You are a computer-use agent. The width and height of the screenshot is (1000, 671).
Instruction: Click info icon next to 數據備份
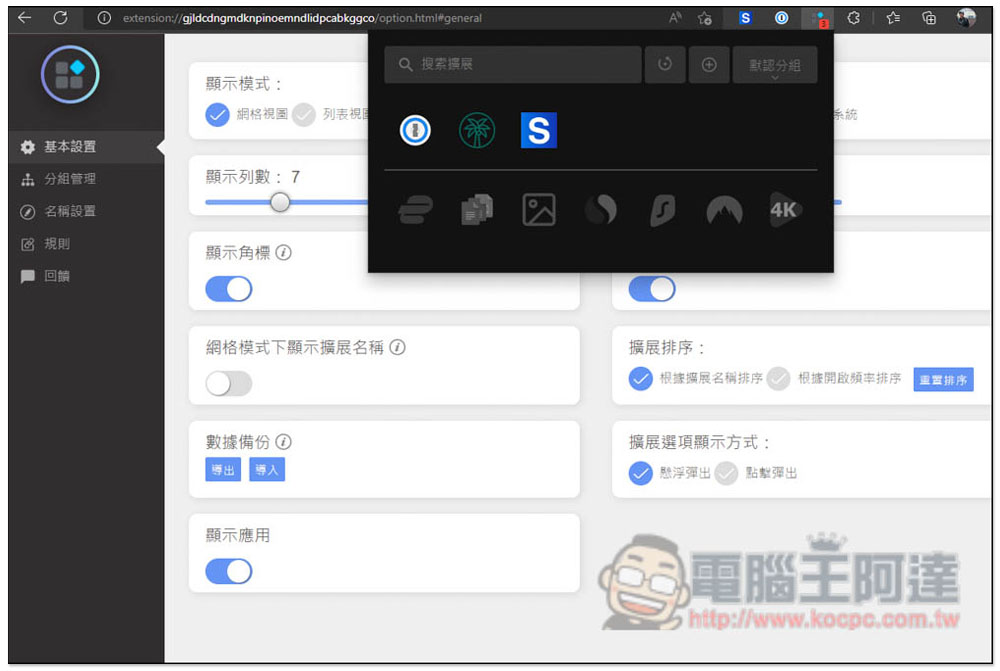tap(284, 441)
